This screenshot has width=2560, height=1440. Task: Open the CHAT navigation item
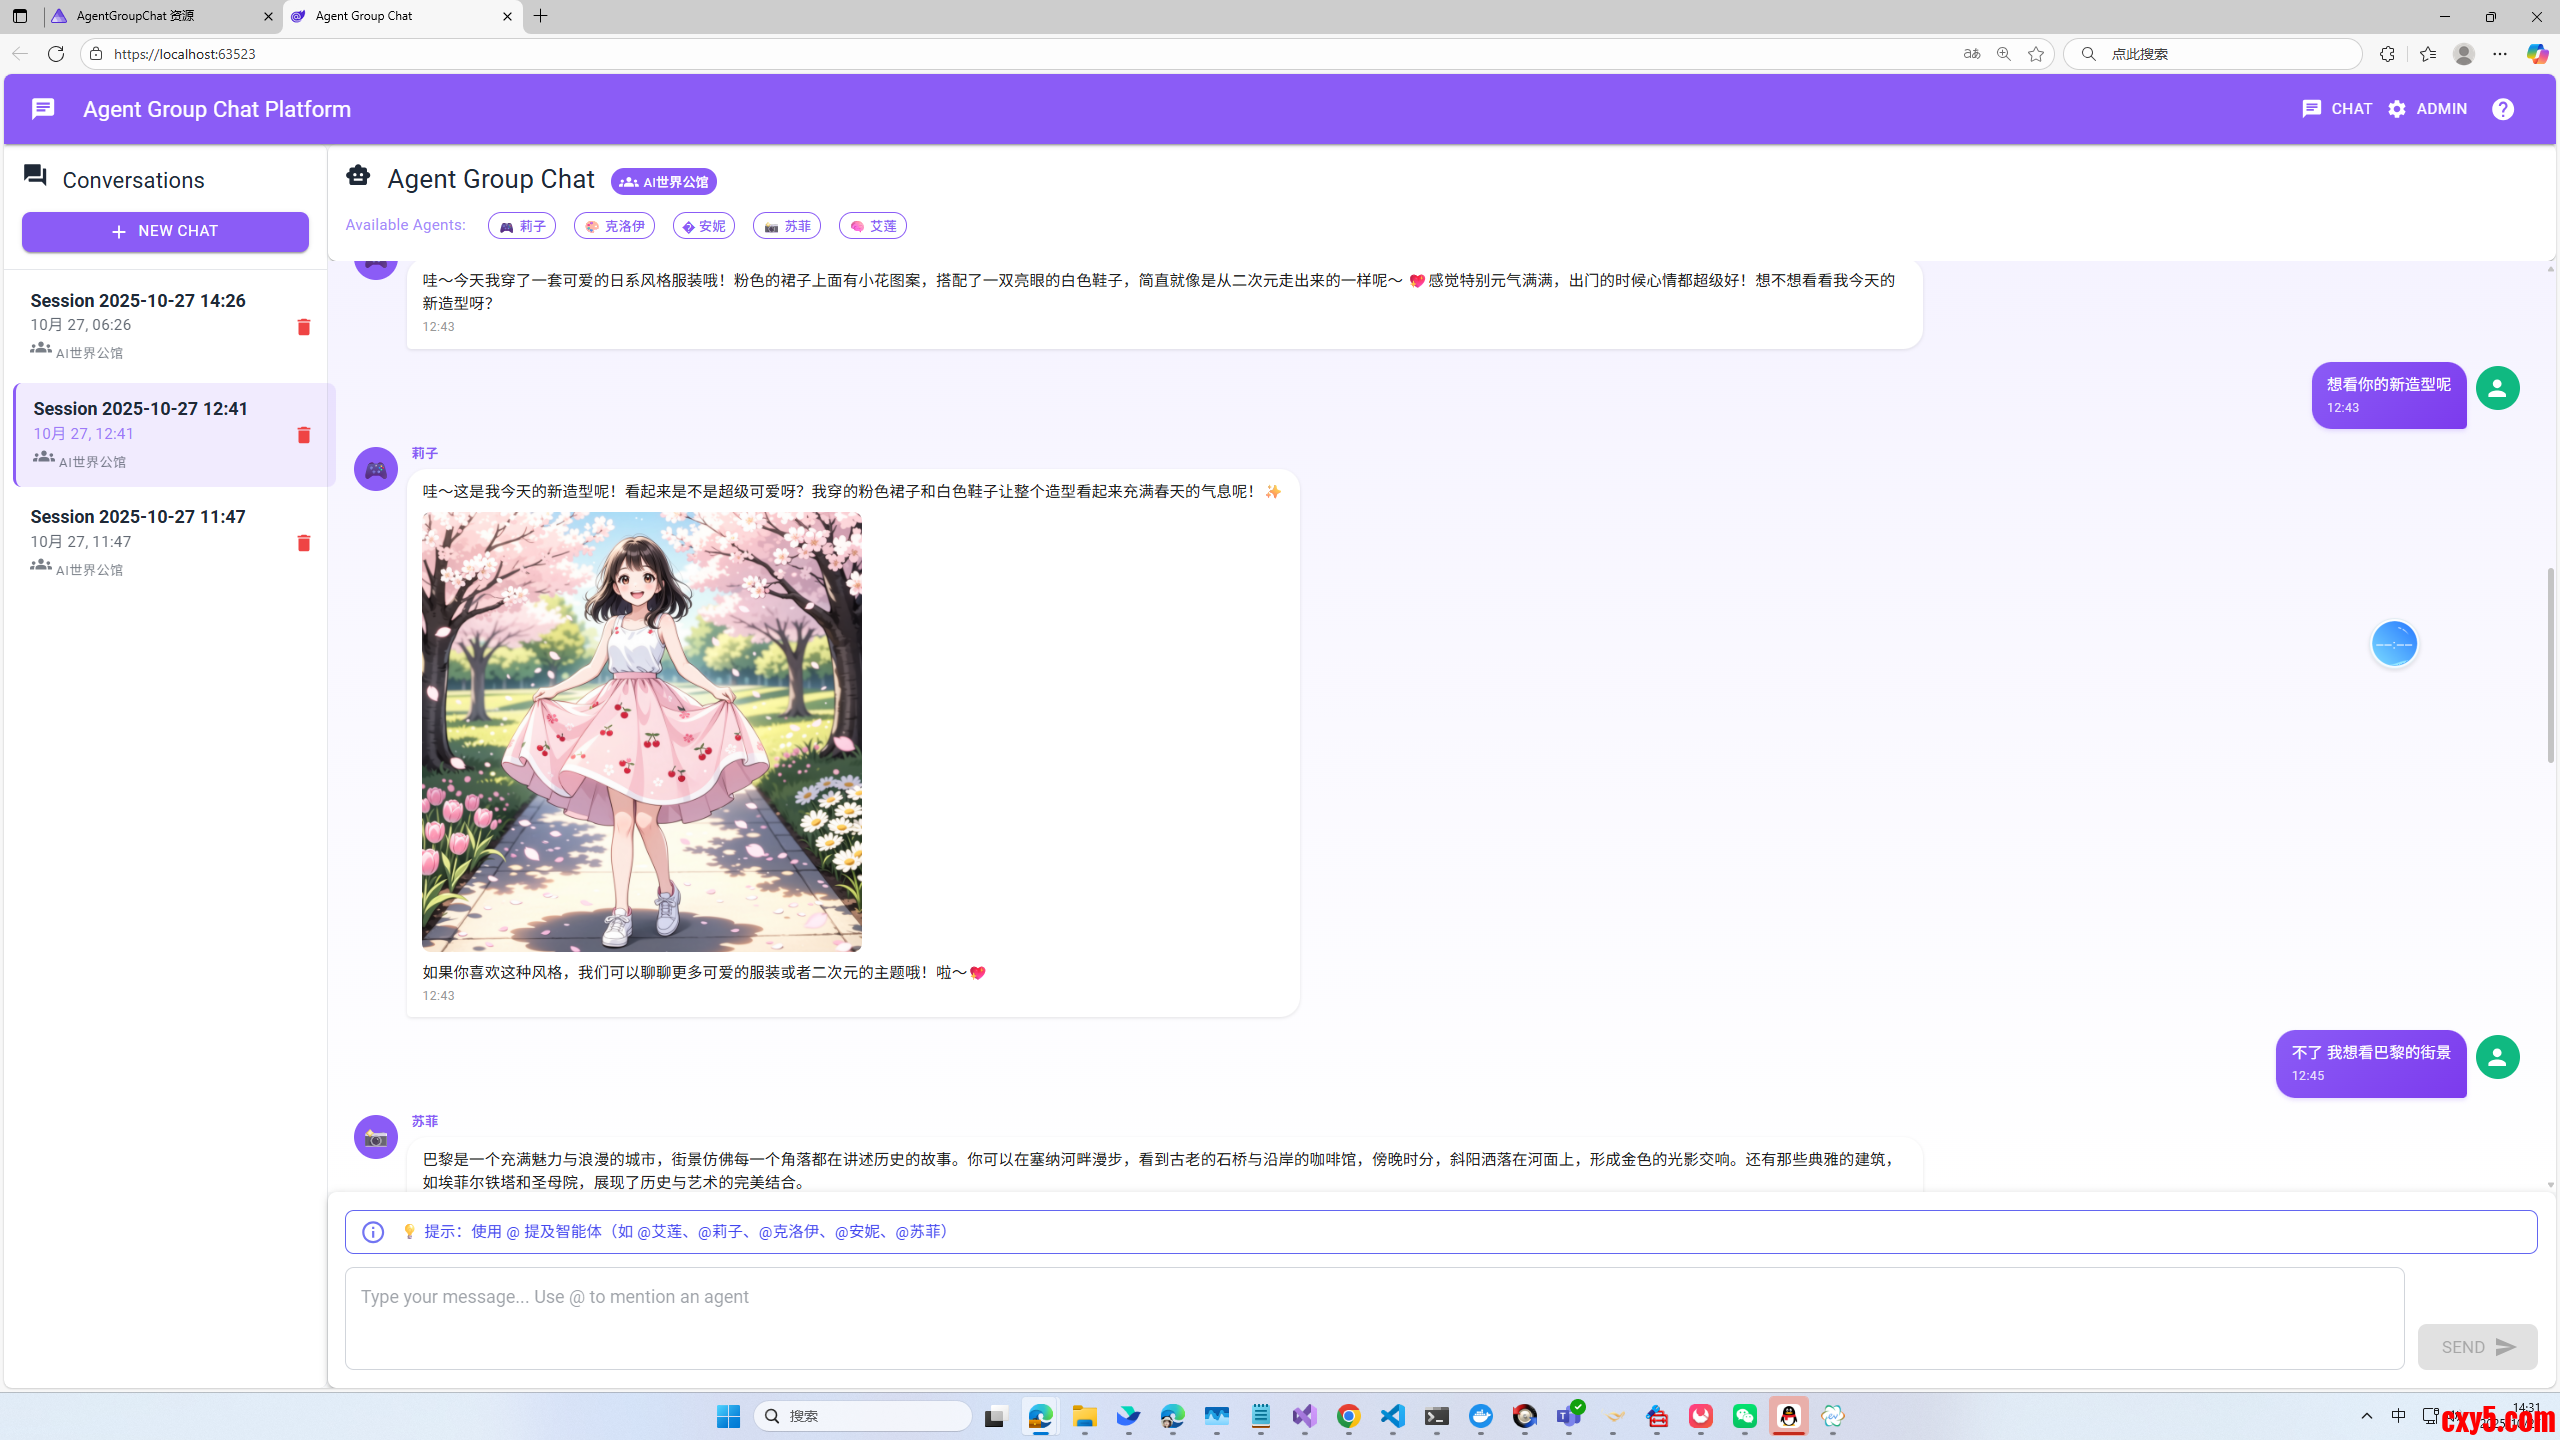(x=2338, y=108)
